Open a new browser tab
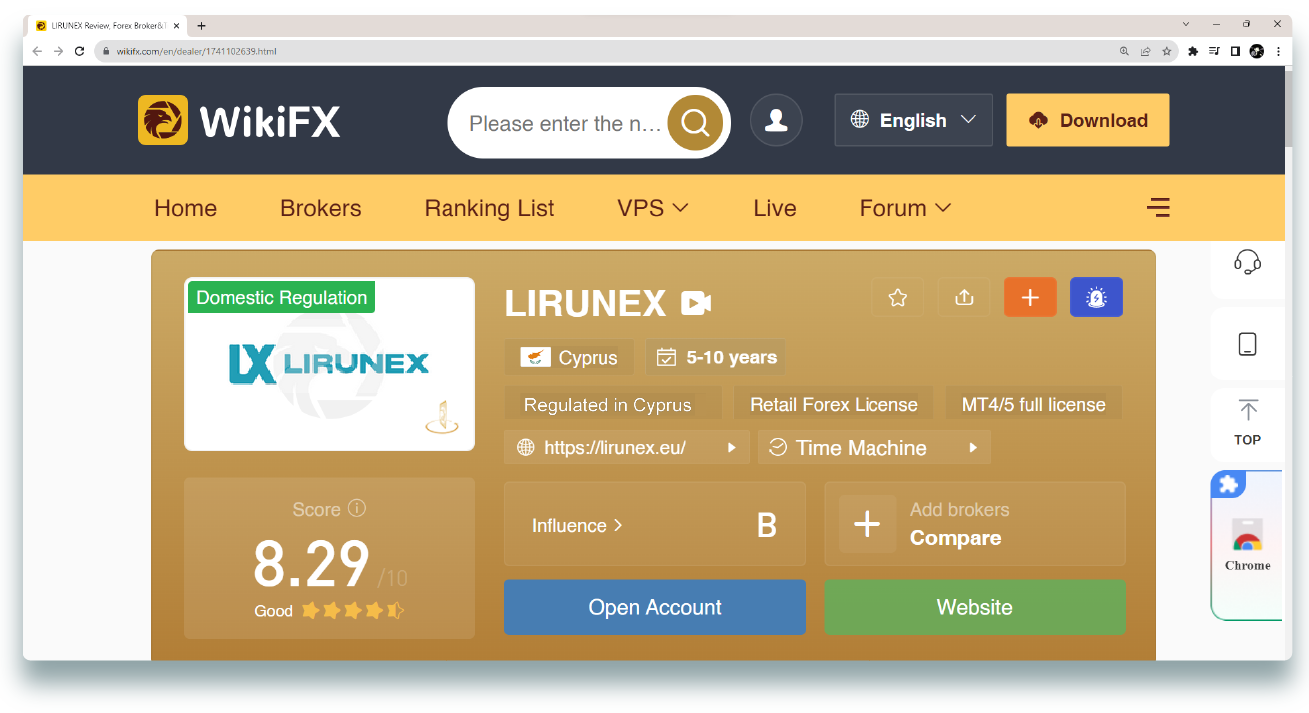 click(201, 26)
